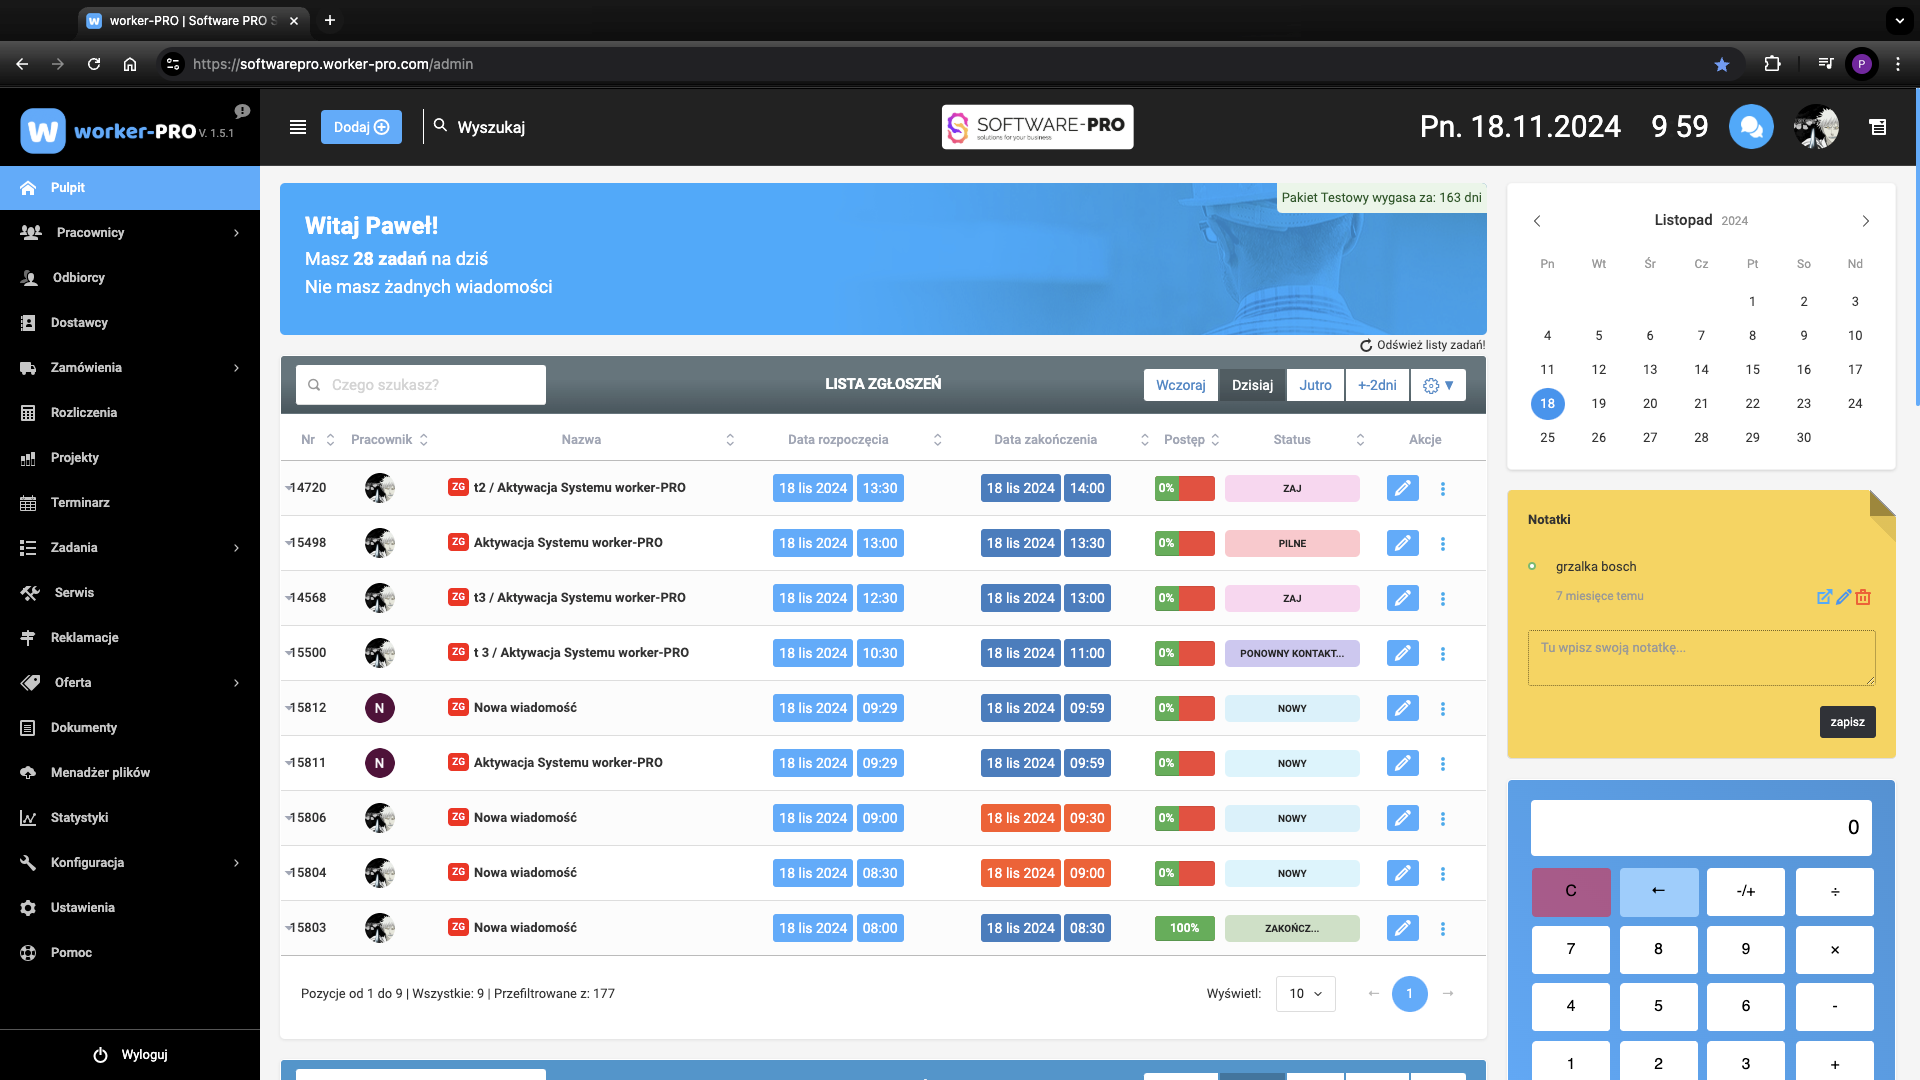Image resolution: width=1920 pixels, height=1080 pixels.
Task: Click the edit pencil for task 14720
Action: coord(1402,488)
